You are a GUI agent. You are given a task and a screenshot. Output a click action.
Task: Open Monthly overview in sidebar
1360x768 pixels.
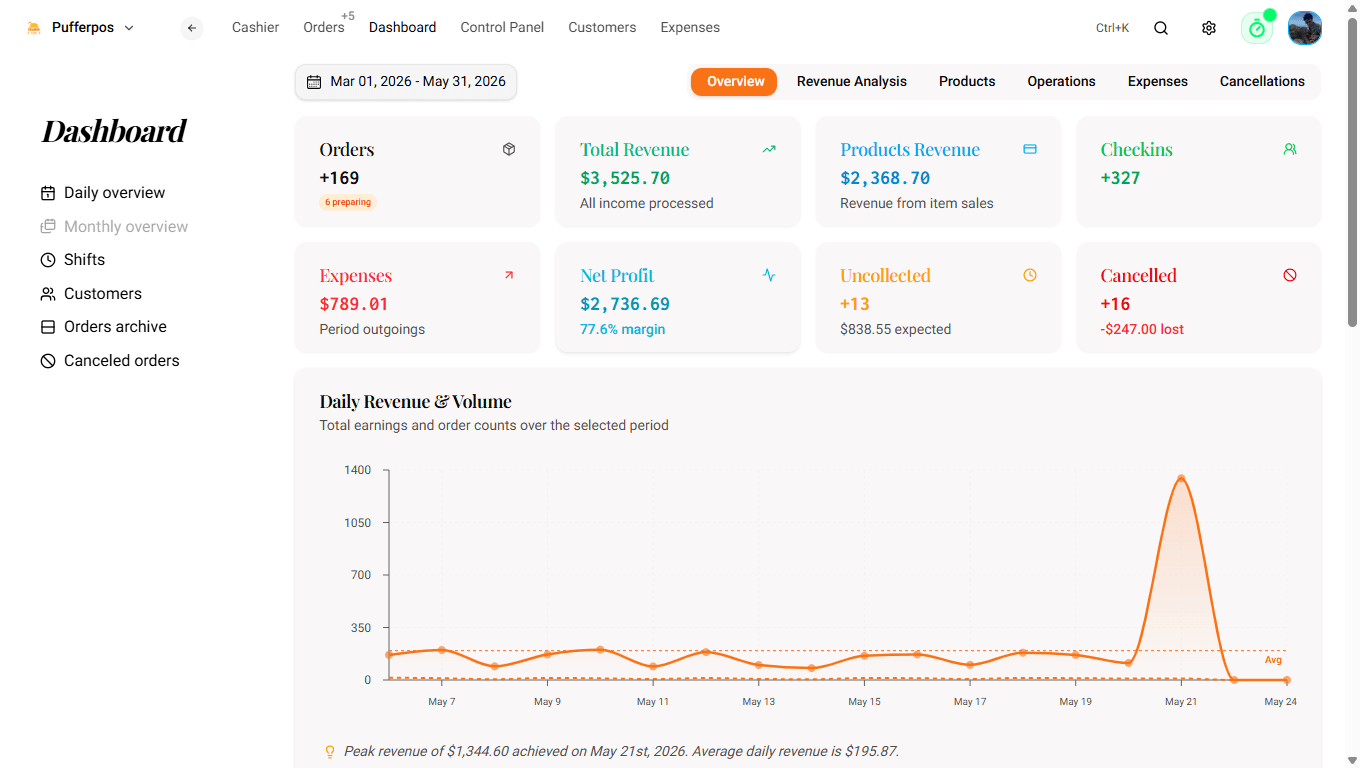114,227
